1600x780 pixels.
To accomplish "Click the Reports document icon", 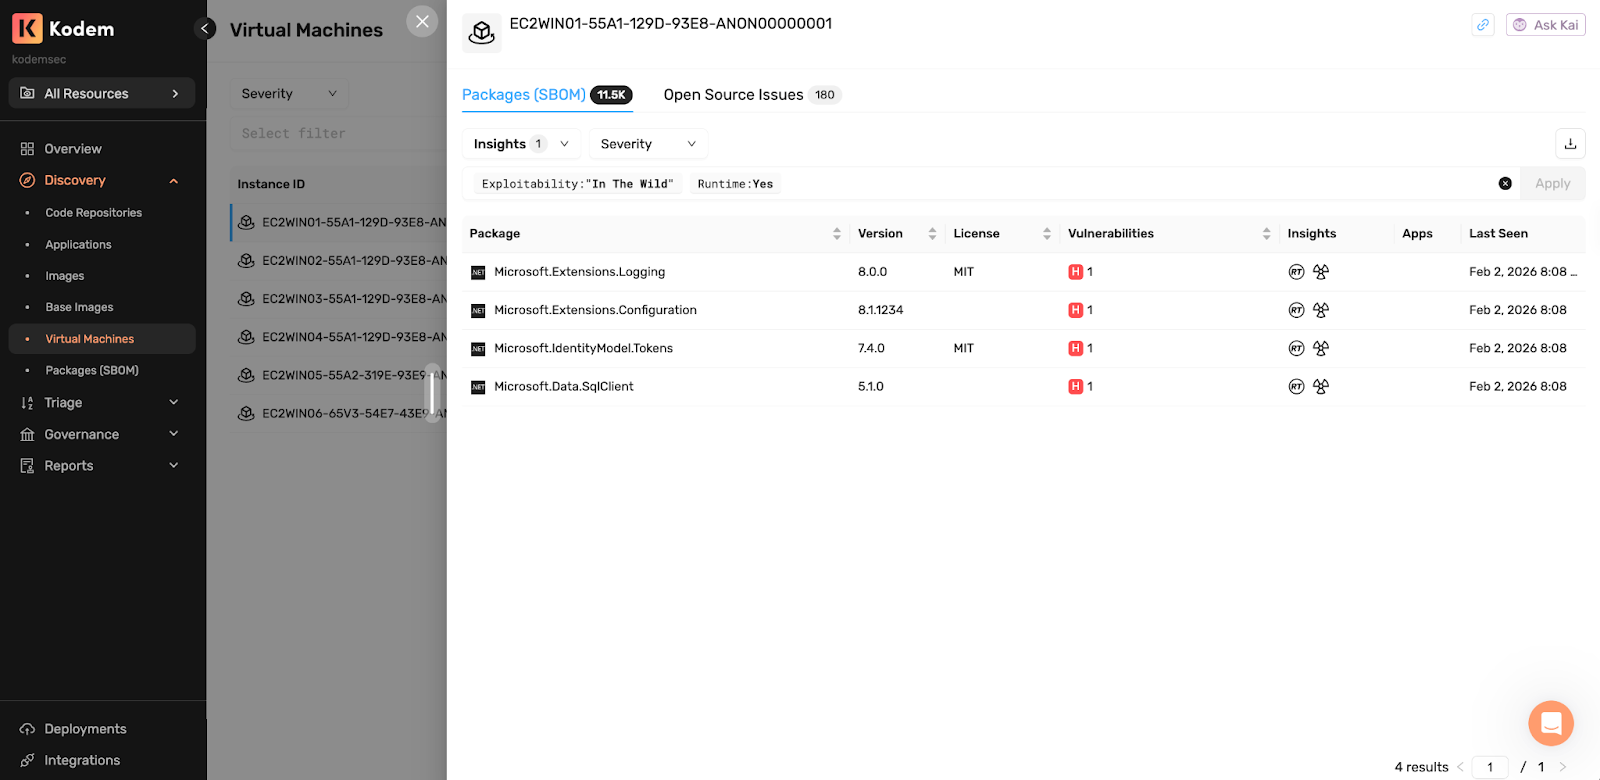I will [x=27, y=466].
